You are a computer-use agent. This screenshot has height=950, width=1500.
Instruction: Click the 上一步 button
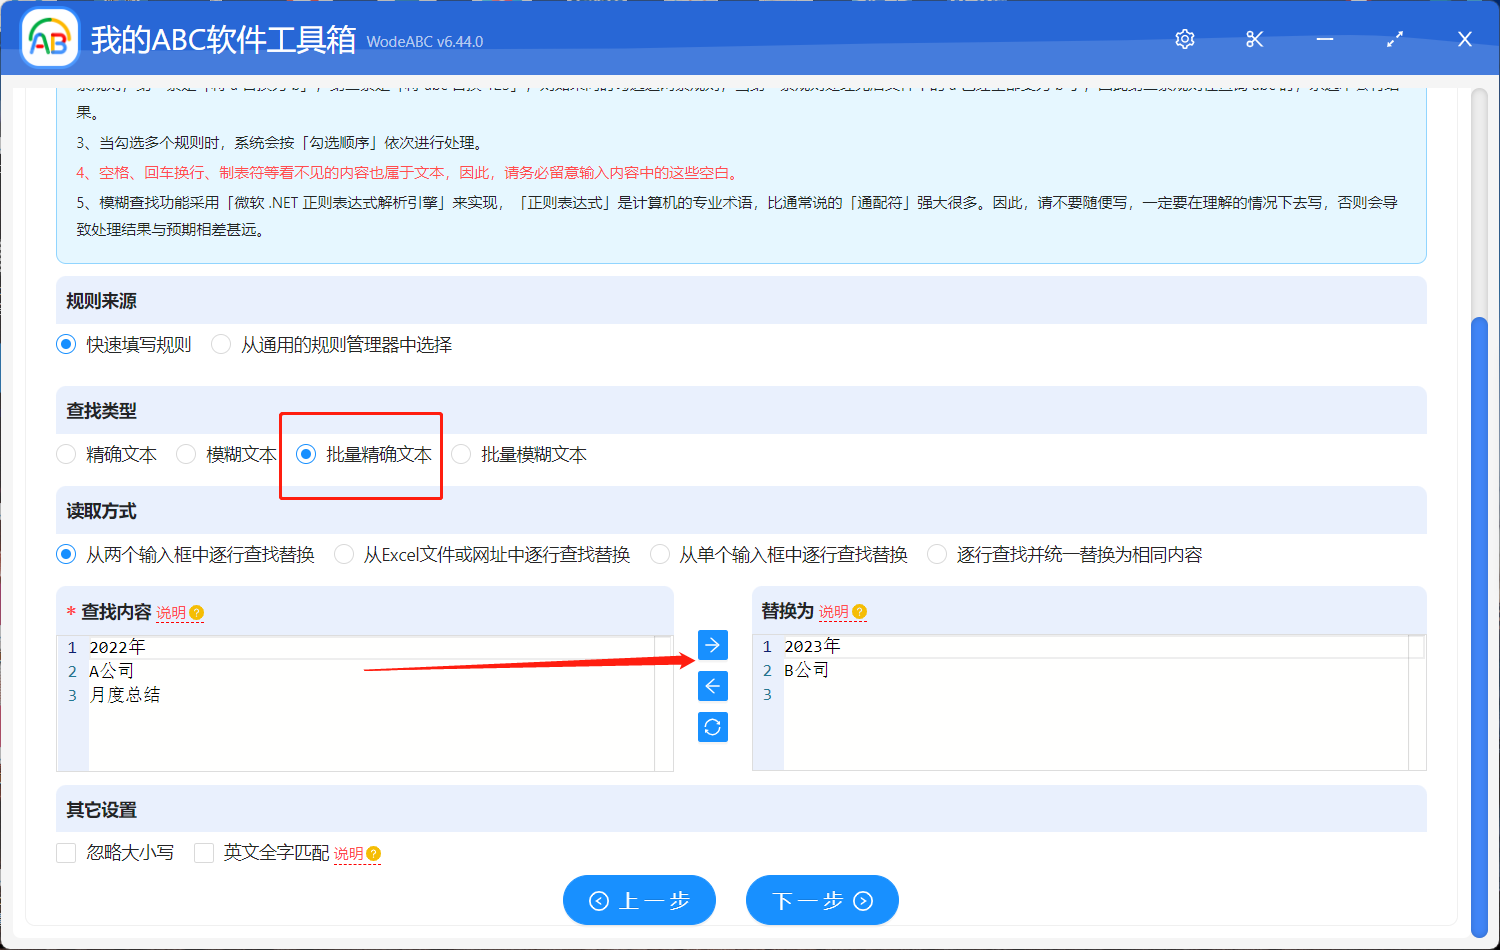[x=639, y=900]
